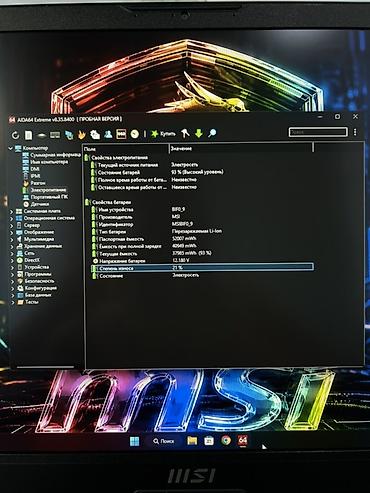The width and height of the screenshot is (370, 493).
Task: Click the Программы tree label
Action: click(38, 274)
